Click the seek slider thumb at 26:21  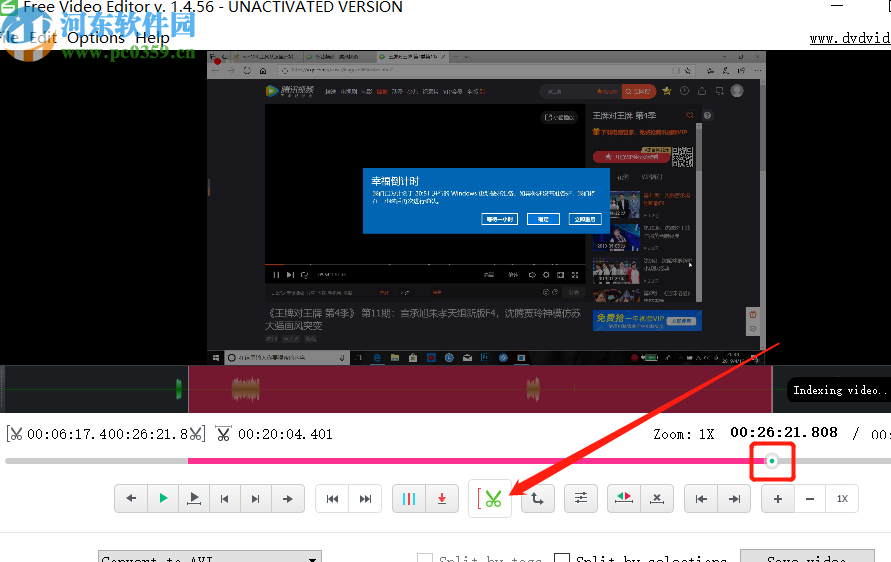(x=772, y=461)
